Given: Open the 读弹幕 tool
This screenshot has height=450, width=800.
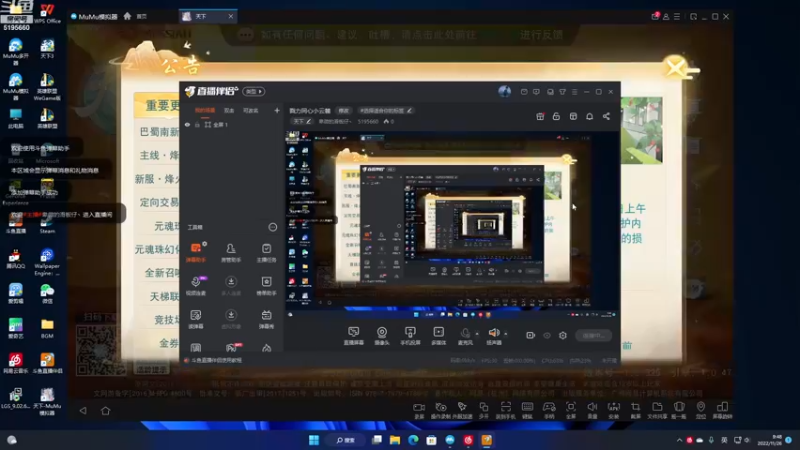Looking at the screenshot, I should tap(196, 319).
